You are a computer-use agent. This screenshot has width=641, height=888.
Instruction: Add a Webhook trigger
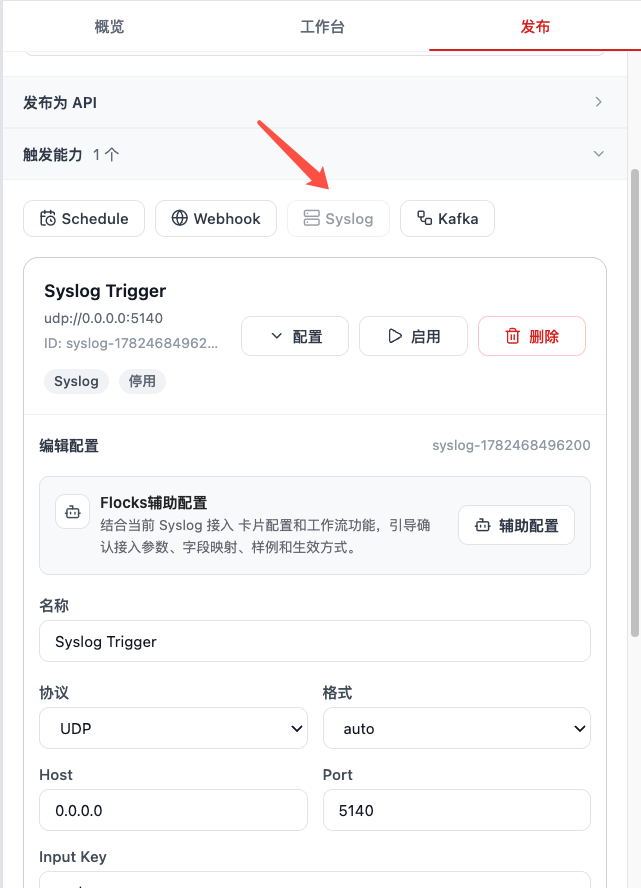pyautogui.click(x=216, y=219)
